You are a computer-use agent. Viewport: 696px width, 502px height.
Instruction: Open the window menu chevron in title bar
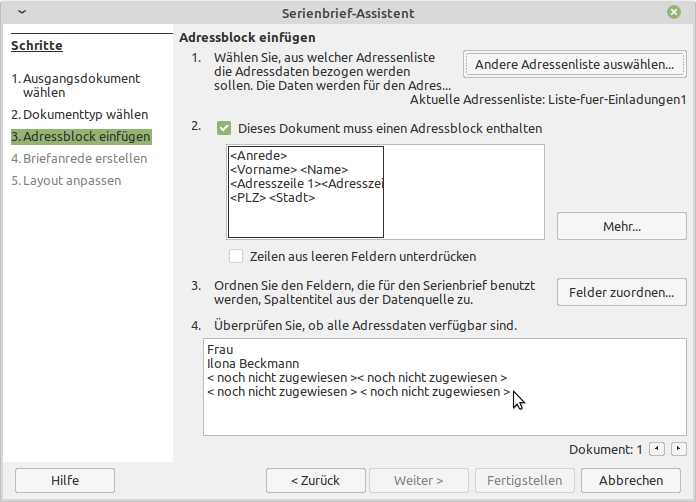(x=22, y=12)
